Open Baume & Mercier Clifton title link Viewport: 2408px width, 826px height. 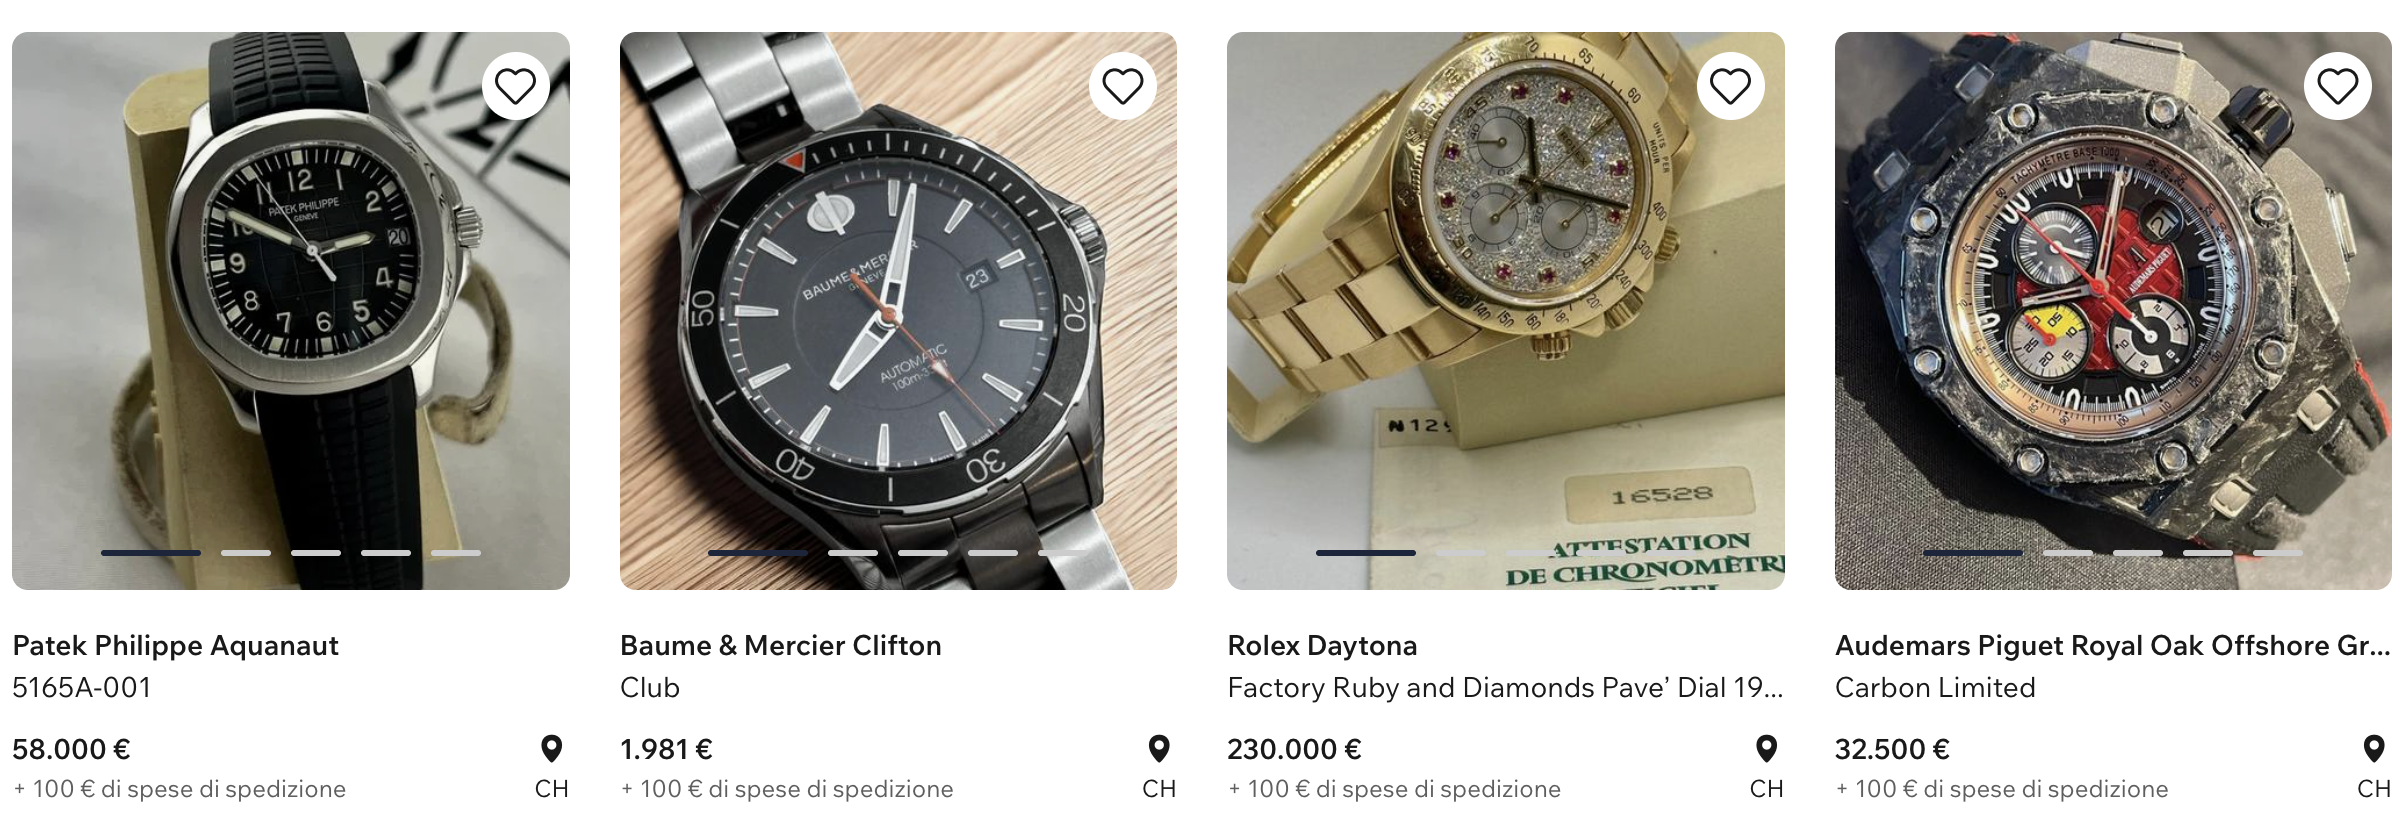click(780, 646)
